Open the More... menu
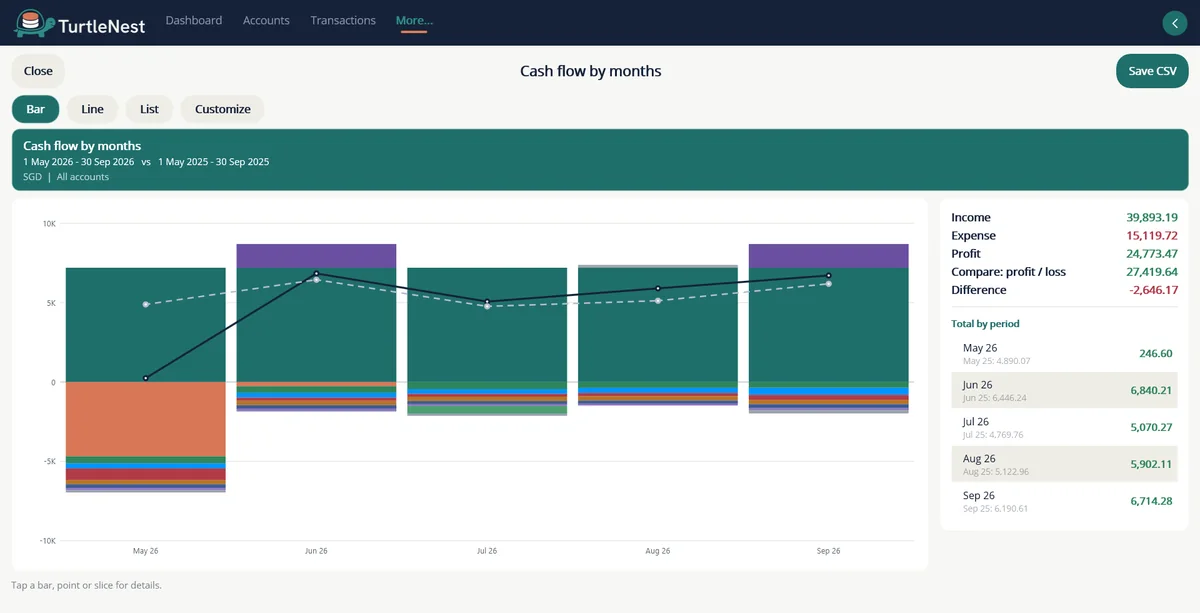1200x613 pixels. tap(414, 20)
